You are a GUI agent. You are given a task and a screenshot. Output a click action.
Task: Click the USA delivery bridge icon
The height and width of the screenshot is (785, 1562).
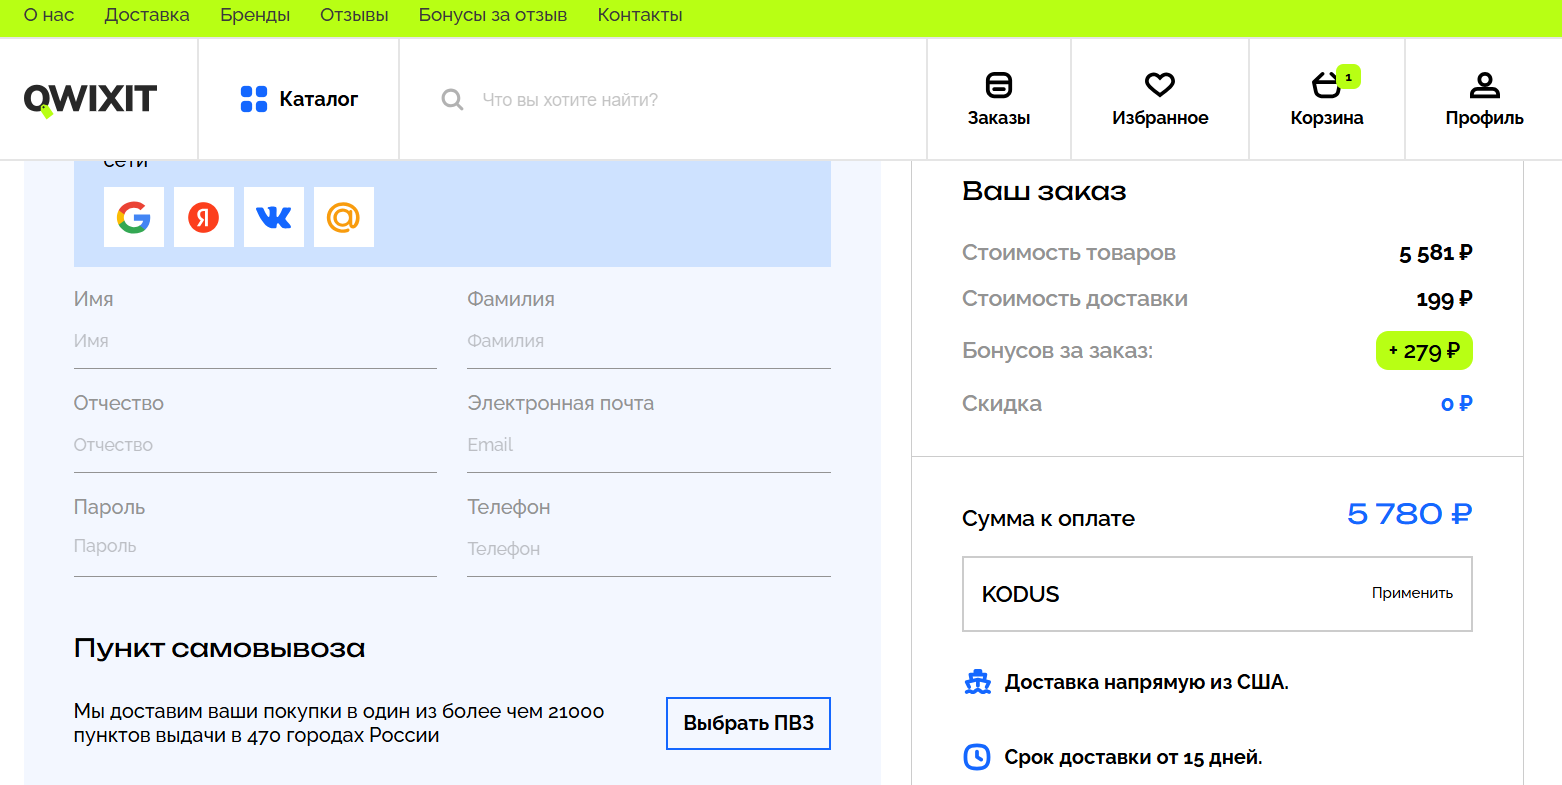coord(977,682)
